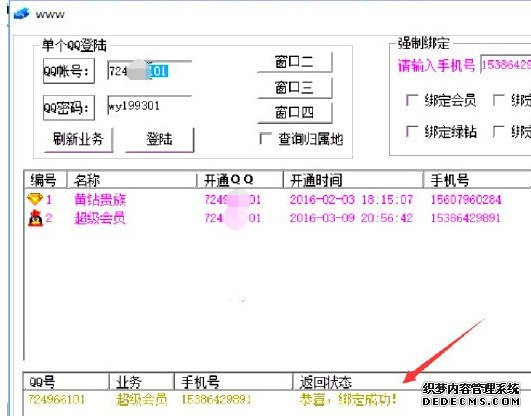Check the 绑定绿钻 checkbox

click(411, 131)
